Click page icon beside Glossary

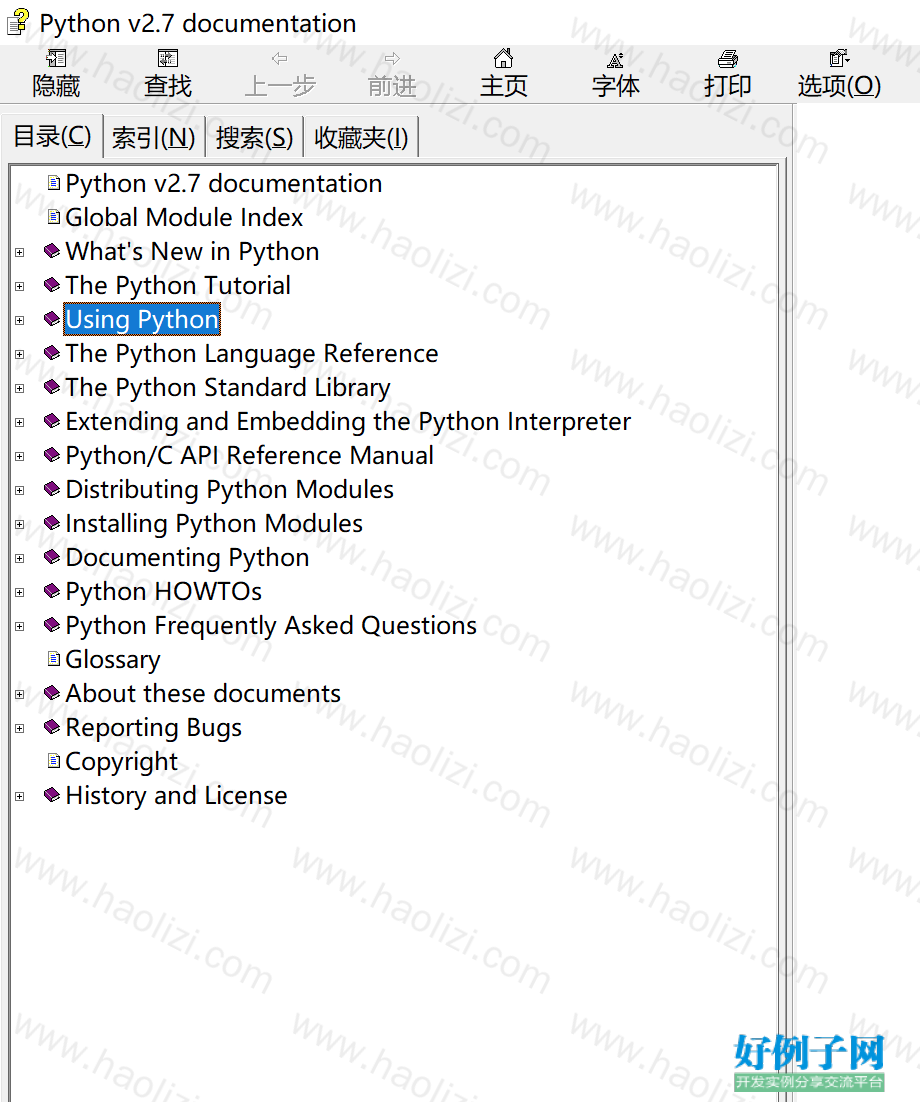(x=53, y=659)
